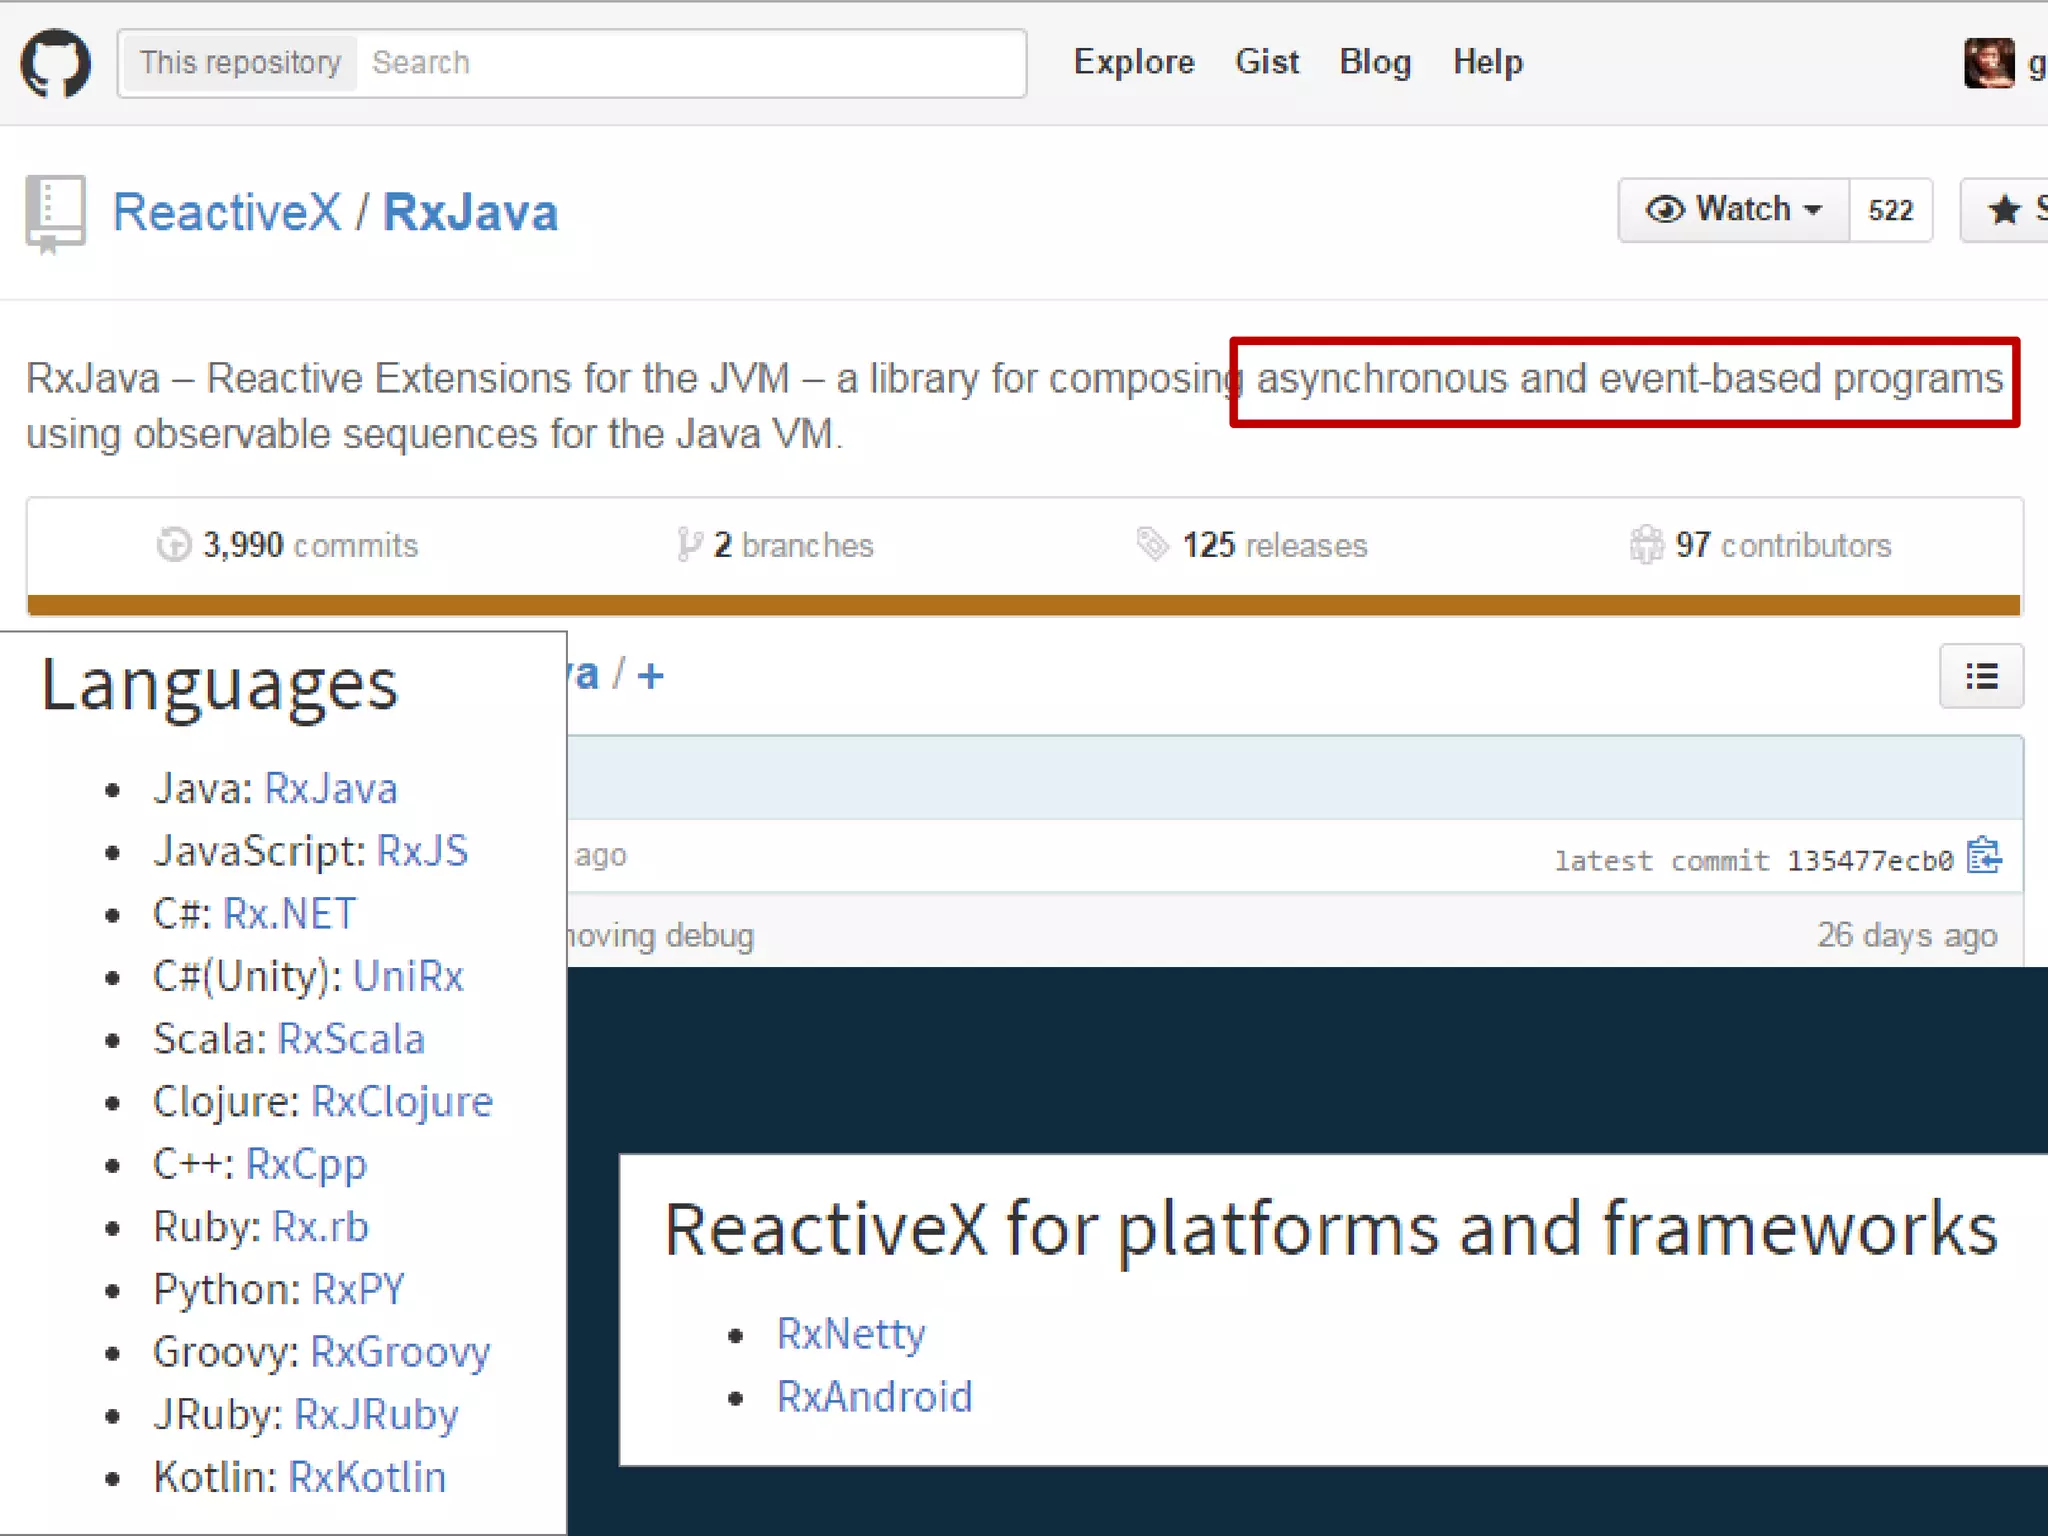Open the Gist menu item
Screen dimensions: 2048x1536
(x=1267, y=62)
